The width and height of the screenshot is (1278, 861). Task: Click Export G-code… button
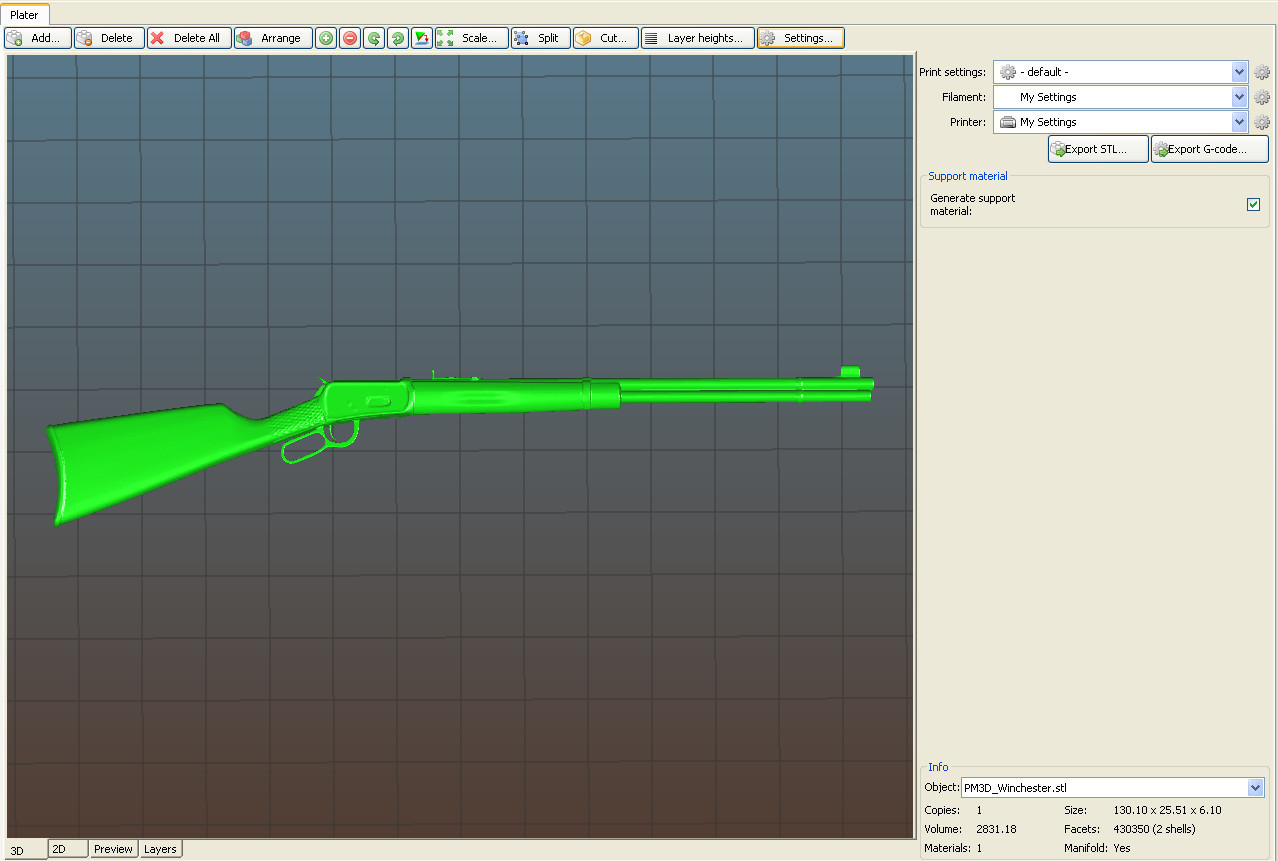(1210, 149)
